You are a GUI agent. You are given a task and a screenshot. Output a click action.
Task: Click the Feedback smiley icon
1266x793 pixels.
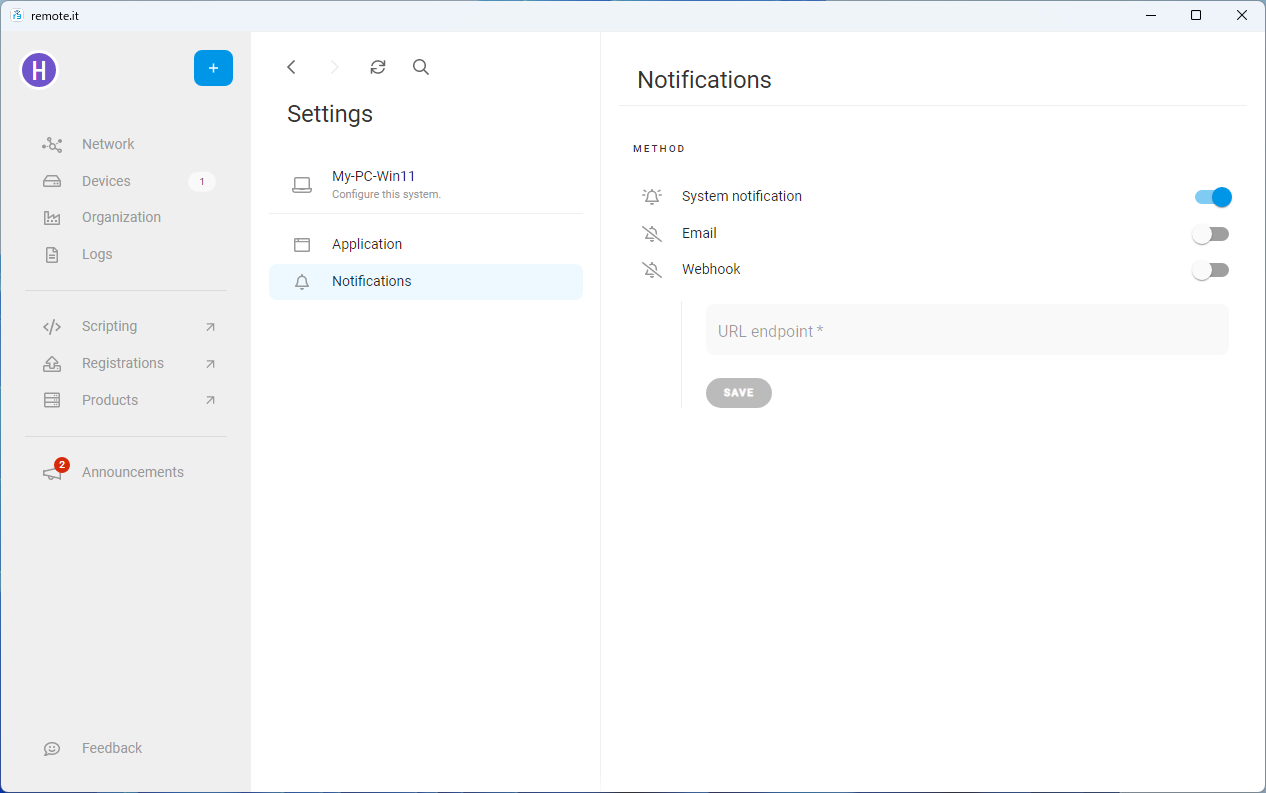[52, 749]
